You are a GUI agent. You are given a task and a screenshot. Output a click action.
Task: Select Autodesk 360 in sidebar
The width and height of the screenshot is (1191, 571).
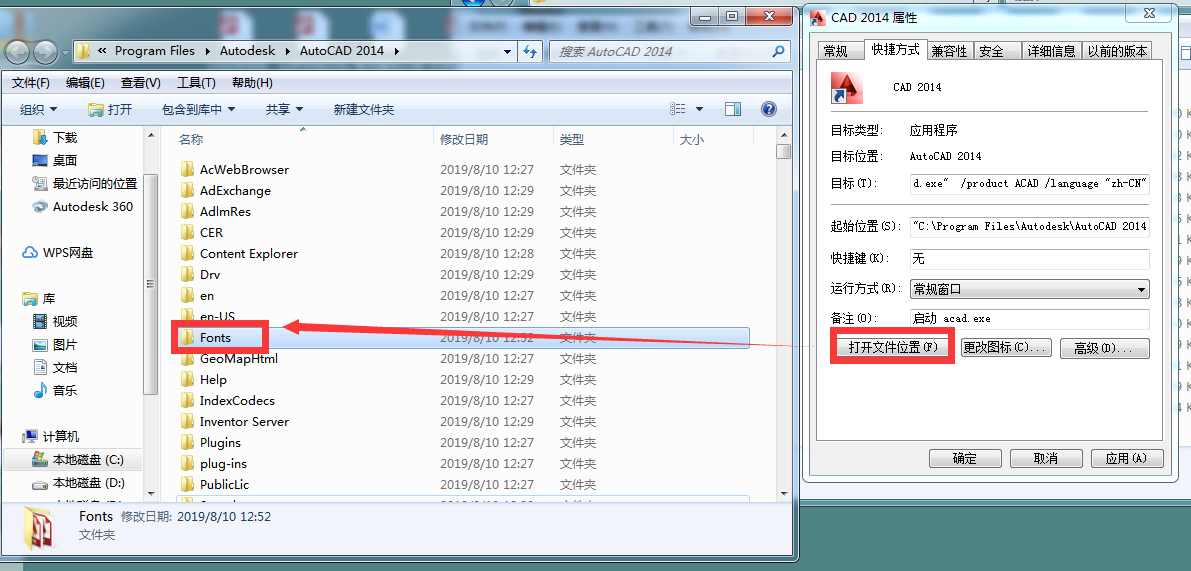click(92, 207)
